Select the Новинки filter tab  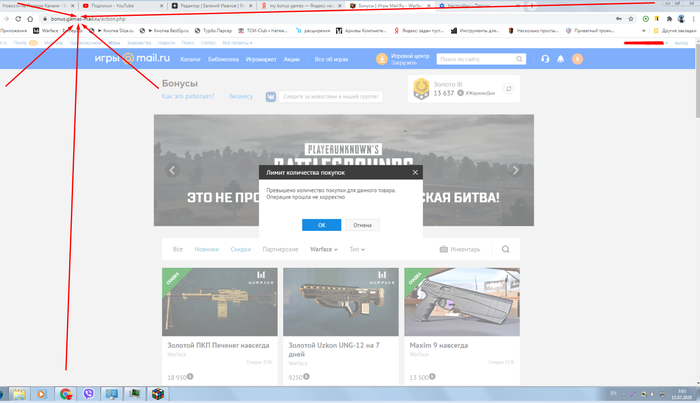click(x=207, y=249)
